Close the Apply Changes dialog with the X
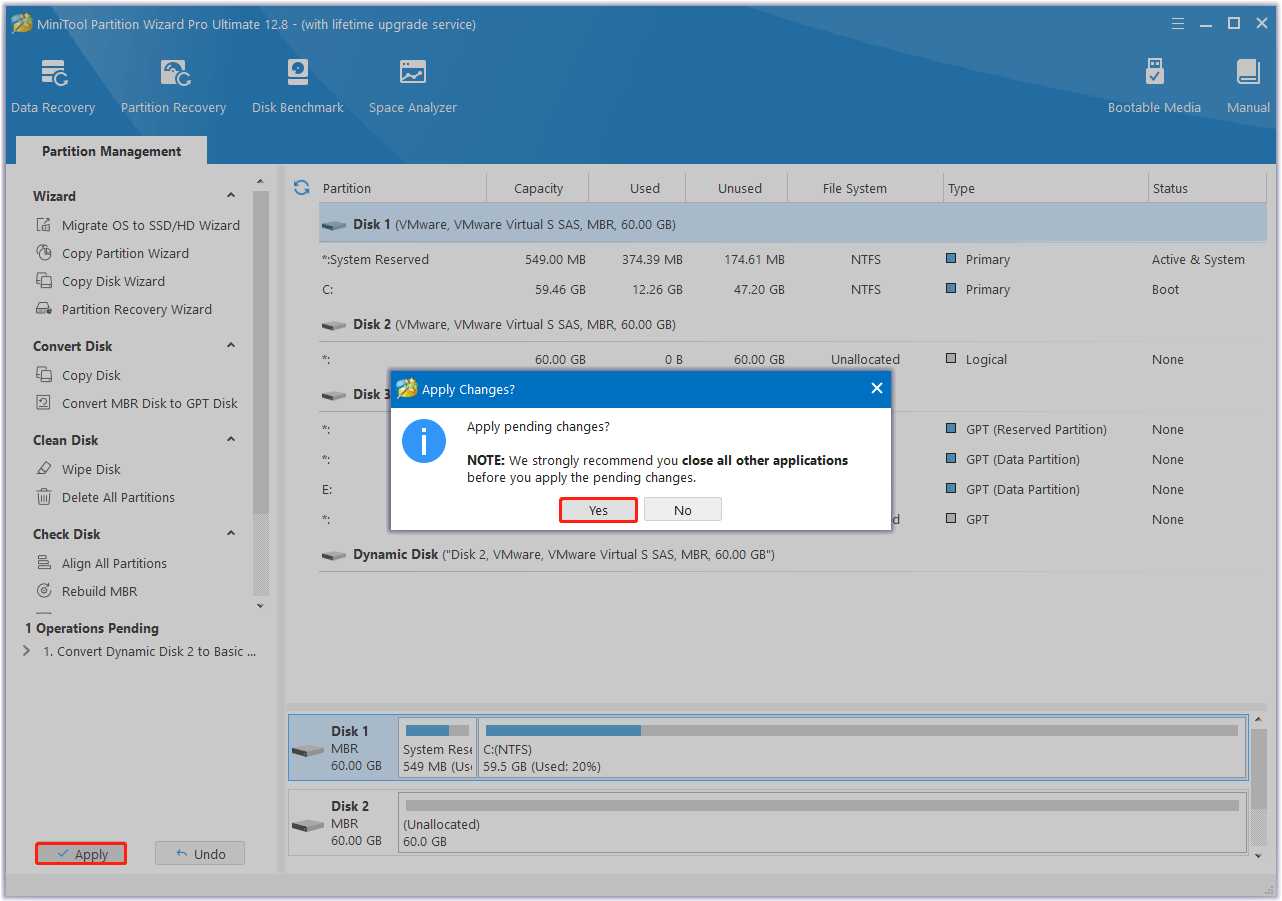1282x901 pixels. click(x=877, y=388)
